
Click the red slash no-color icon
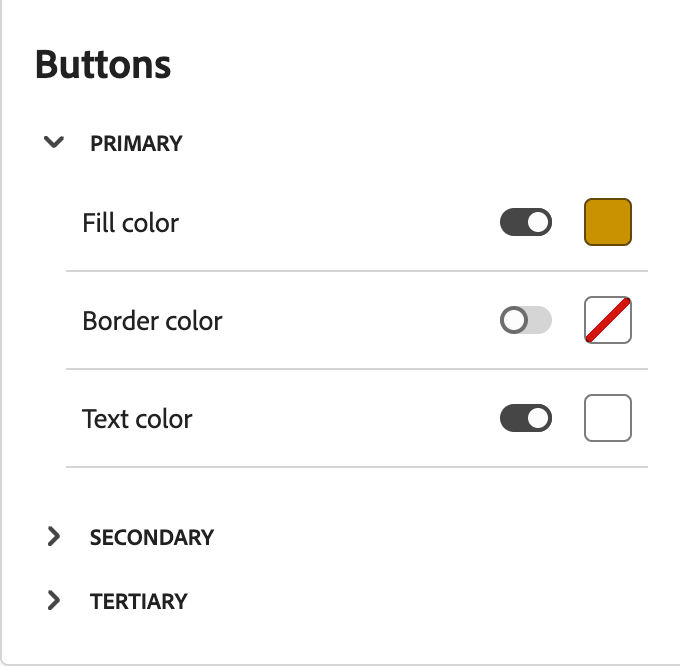608,321
